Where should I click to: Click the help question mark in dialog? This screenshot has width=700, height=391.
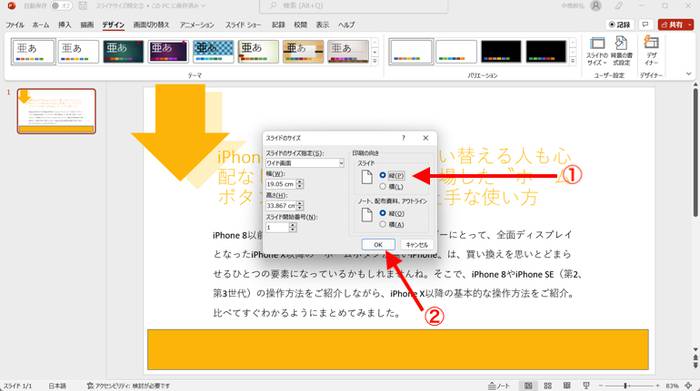point(404,138)
